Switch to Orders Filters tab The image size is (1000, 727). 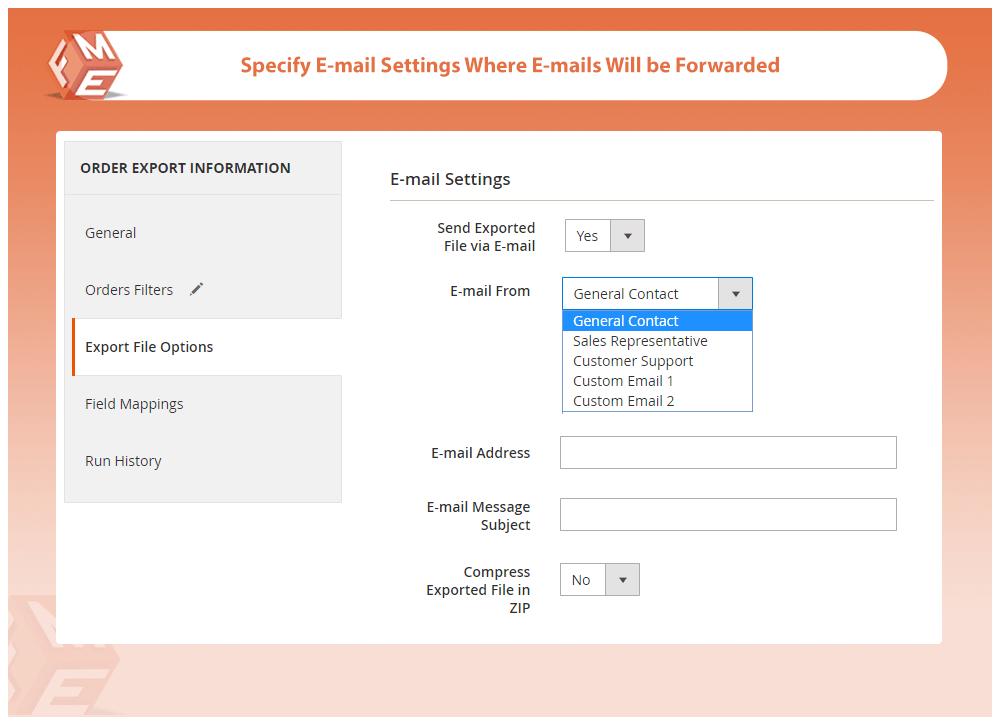129,290
